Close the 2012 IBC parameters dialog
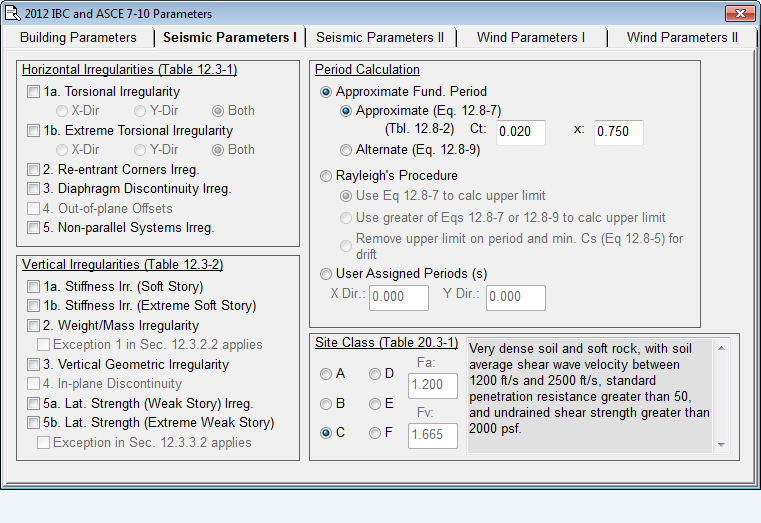The width and height of the screenshot is (761, 523). (738, 13)
